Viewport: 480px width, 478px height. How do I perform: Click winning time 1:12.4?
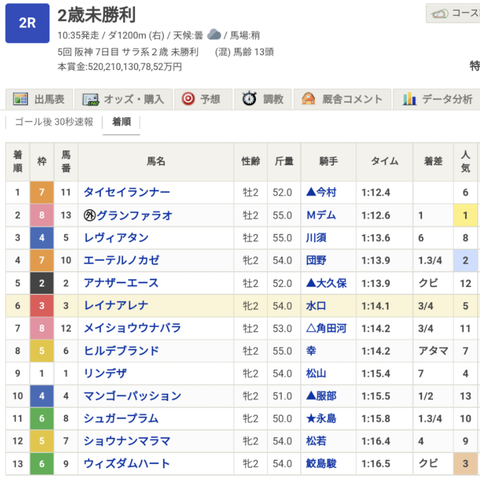pos(376,192)
